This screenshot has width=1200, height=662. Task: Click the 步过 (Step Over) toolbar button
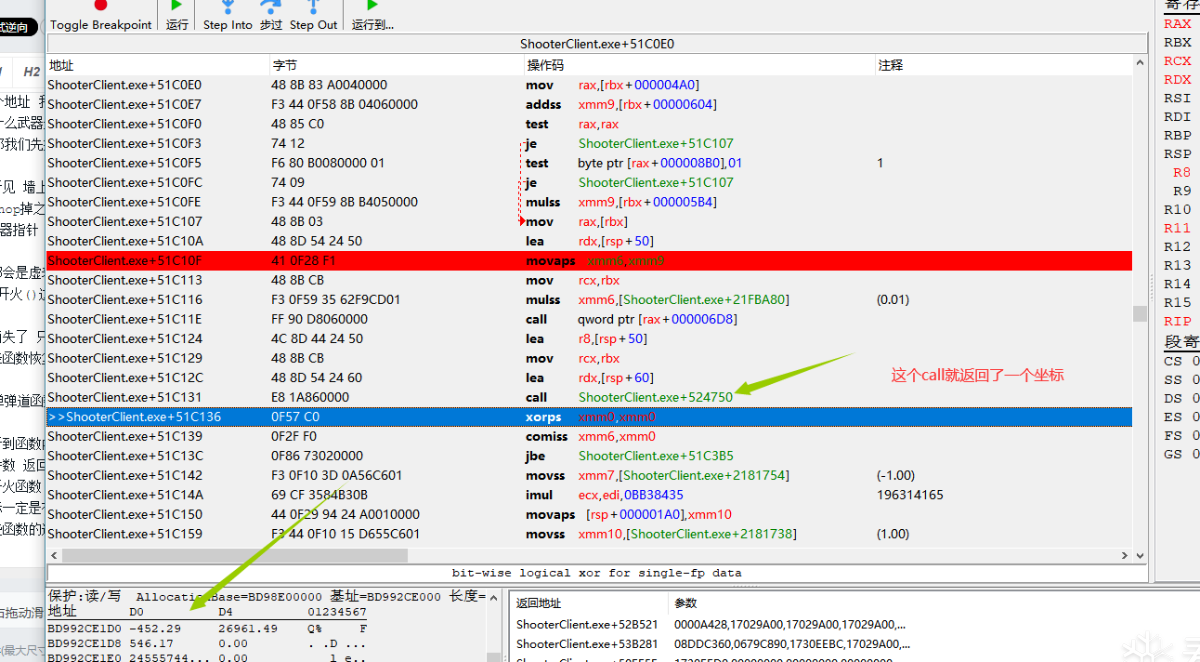[x=270, y=15]
